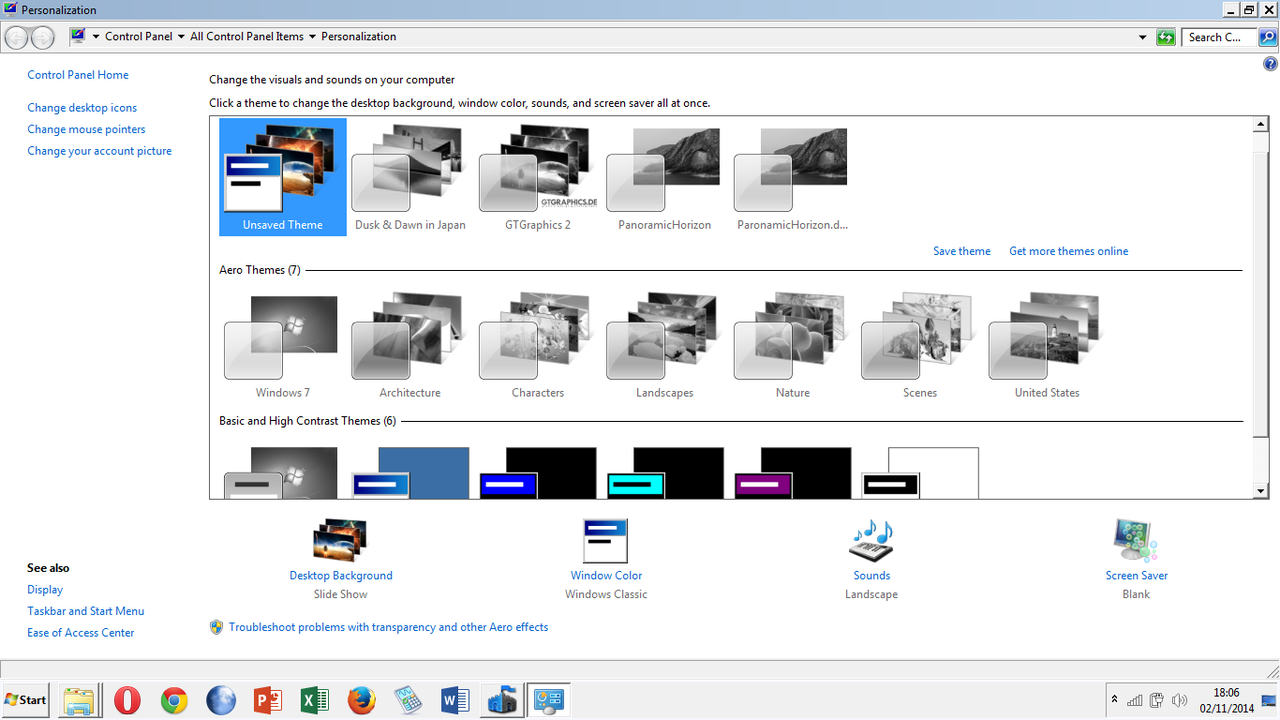The height and width of the screenshot is (720, 1280).
Task: Select the Unsaved Theme thumbnail
Action: click(283, 177)
